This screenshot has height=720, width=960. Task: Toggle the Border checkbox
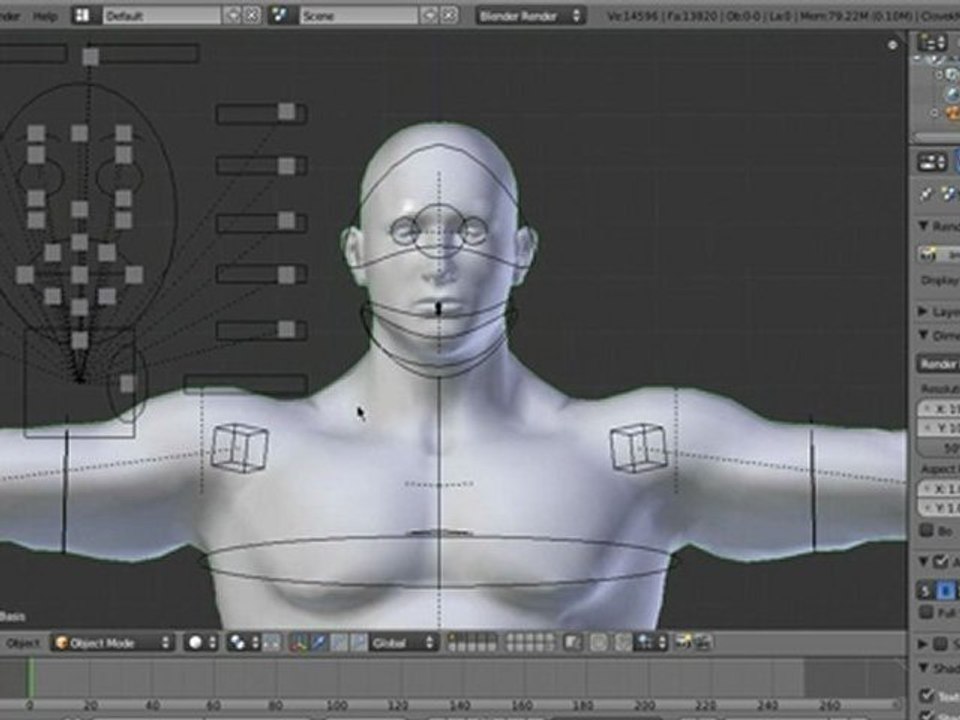point(927,530)
